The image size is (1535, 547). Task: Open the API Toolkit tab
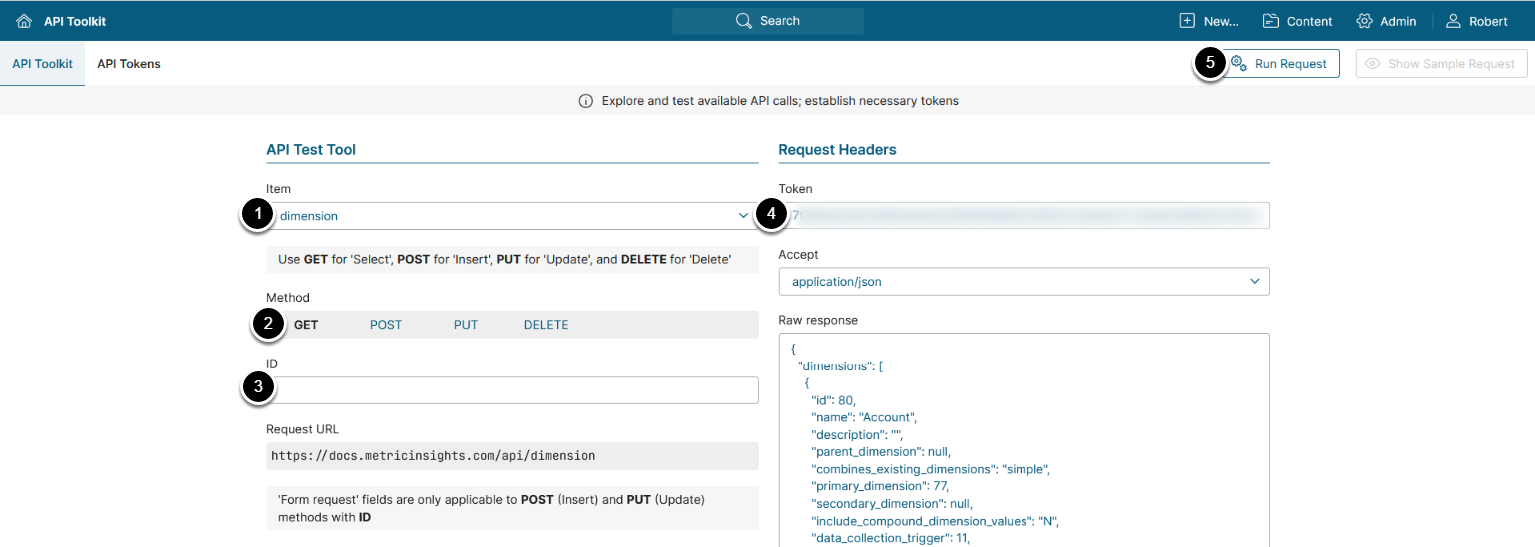[42, 64]
